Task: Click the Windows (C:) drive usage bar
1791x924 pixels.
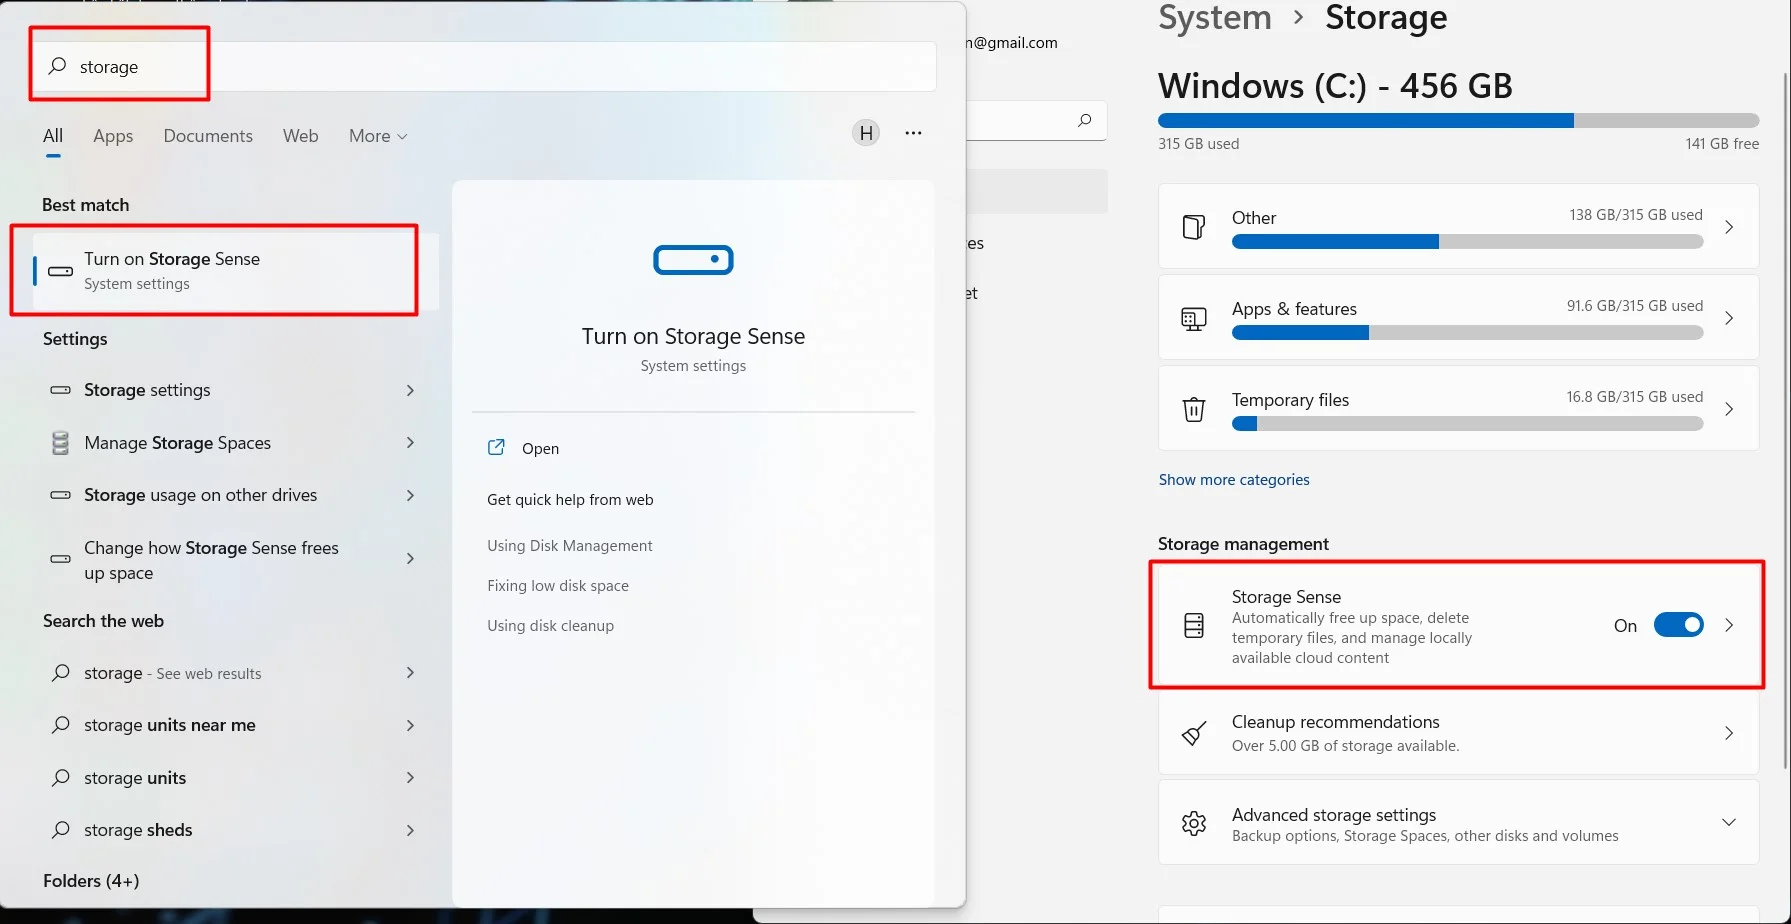Action: tap(1458, 121)
